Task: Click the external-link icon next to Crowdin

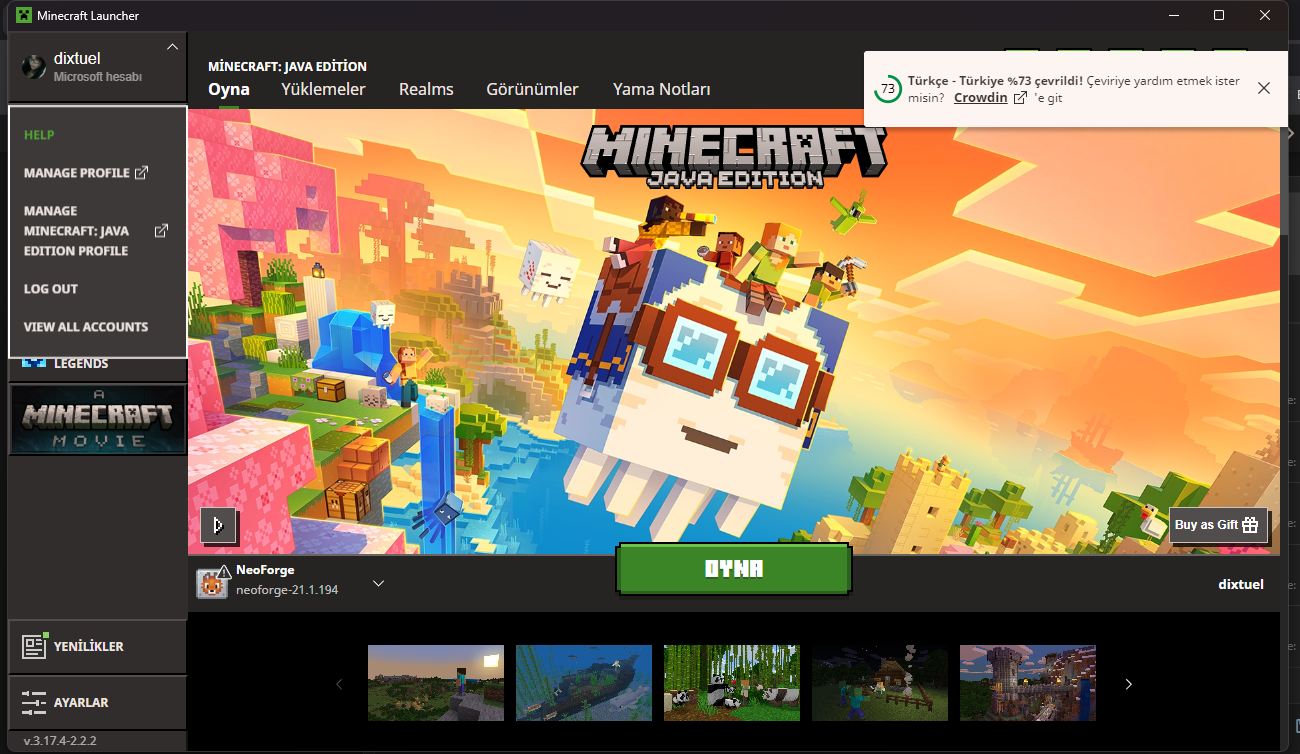Action: pos(1020,98)
